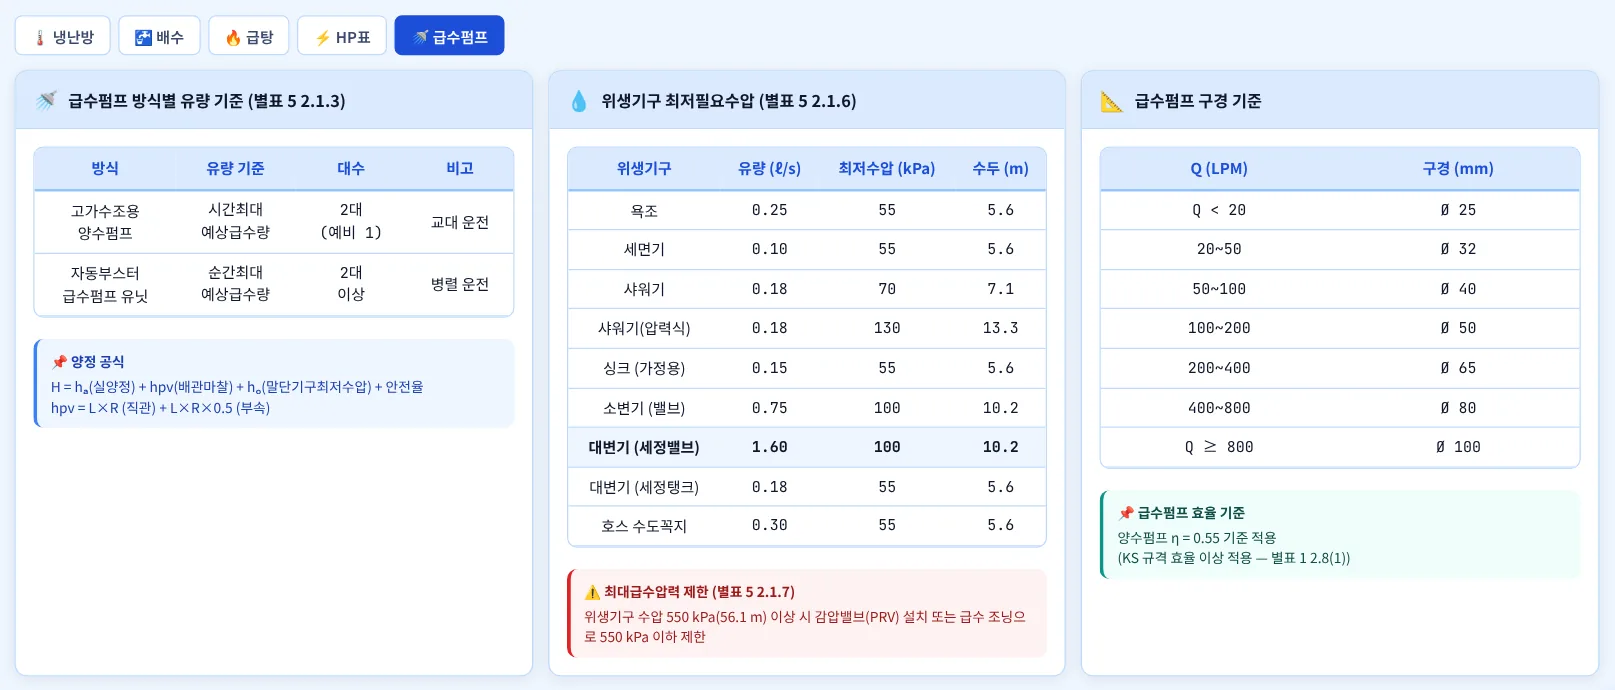Click the 구경 (mm) column header
Viewport: 1615px width, 690px height.
tap(1458, 169)
